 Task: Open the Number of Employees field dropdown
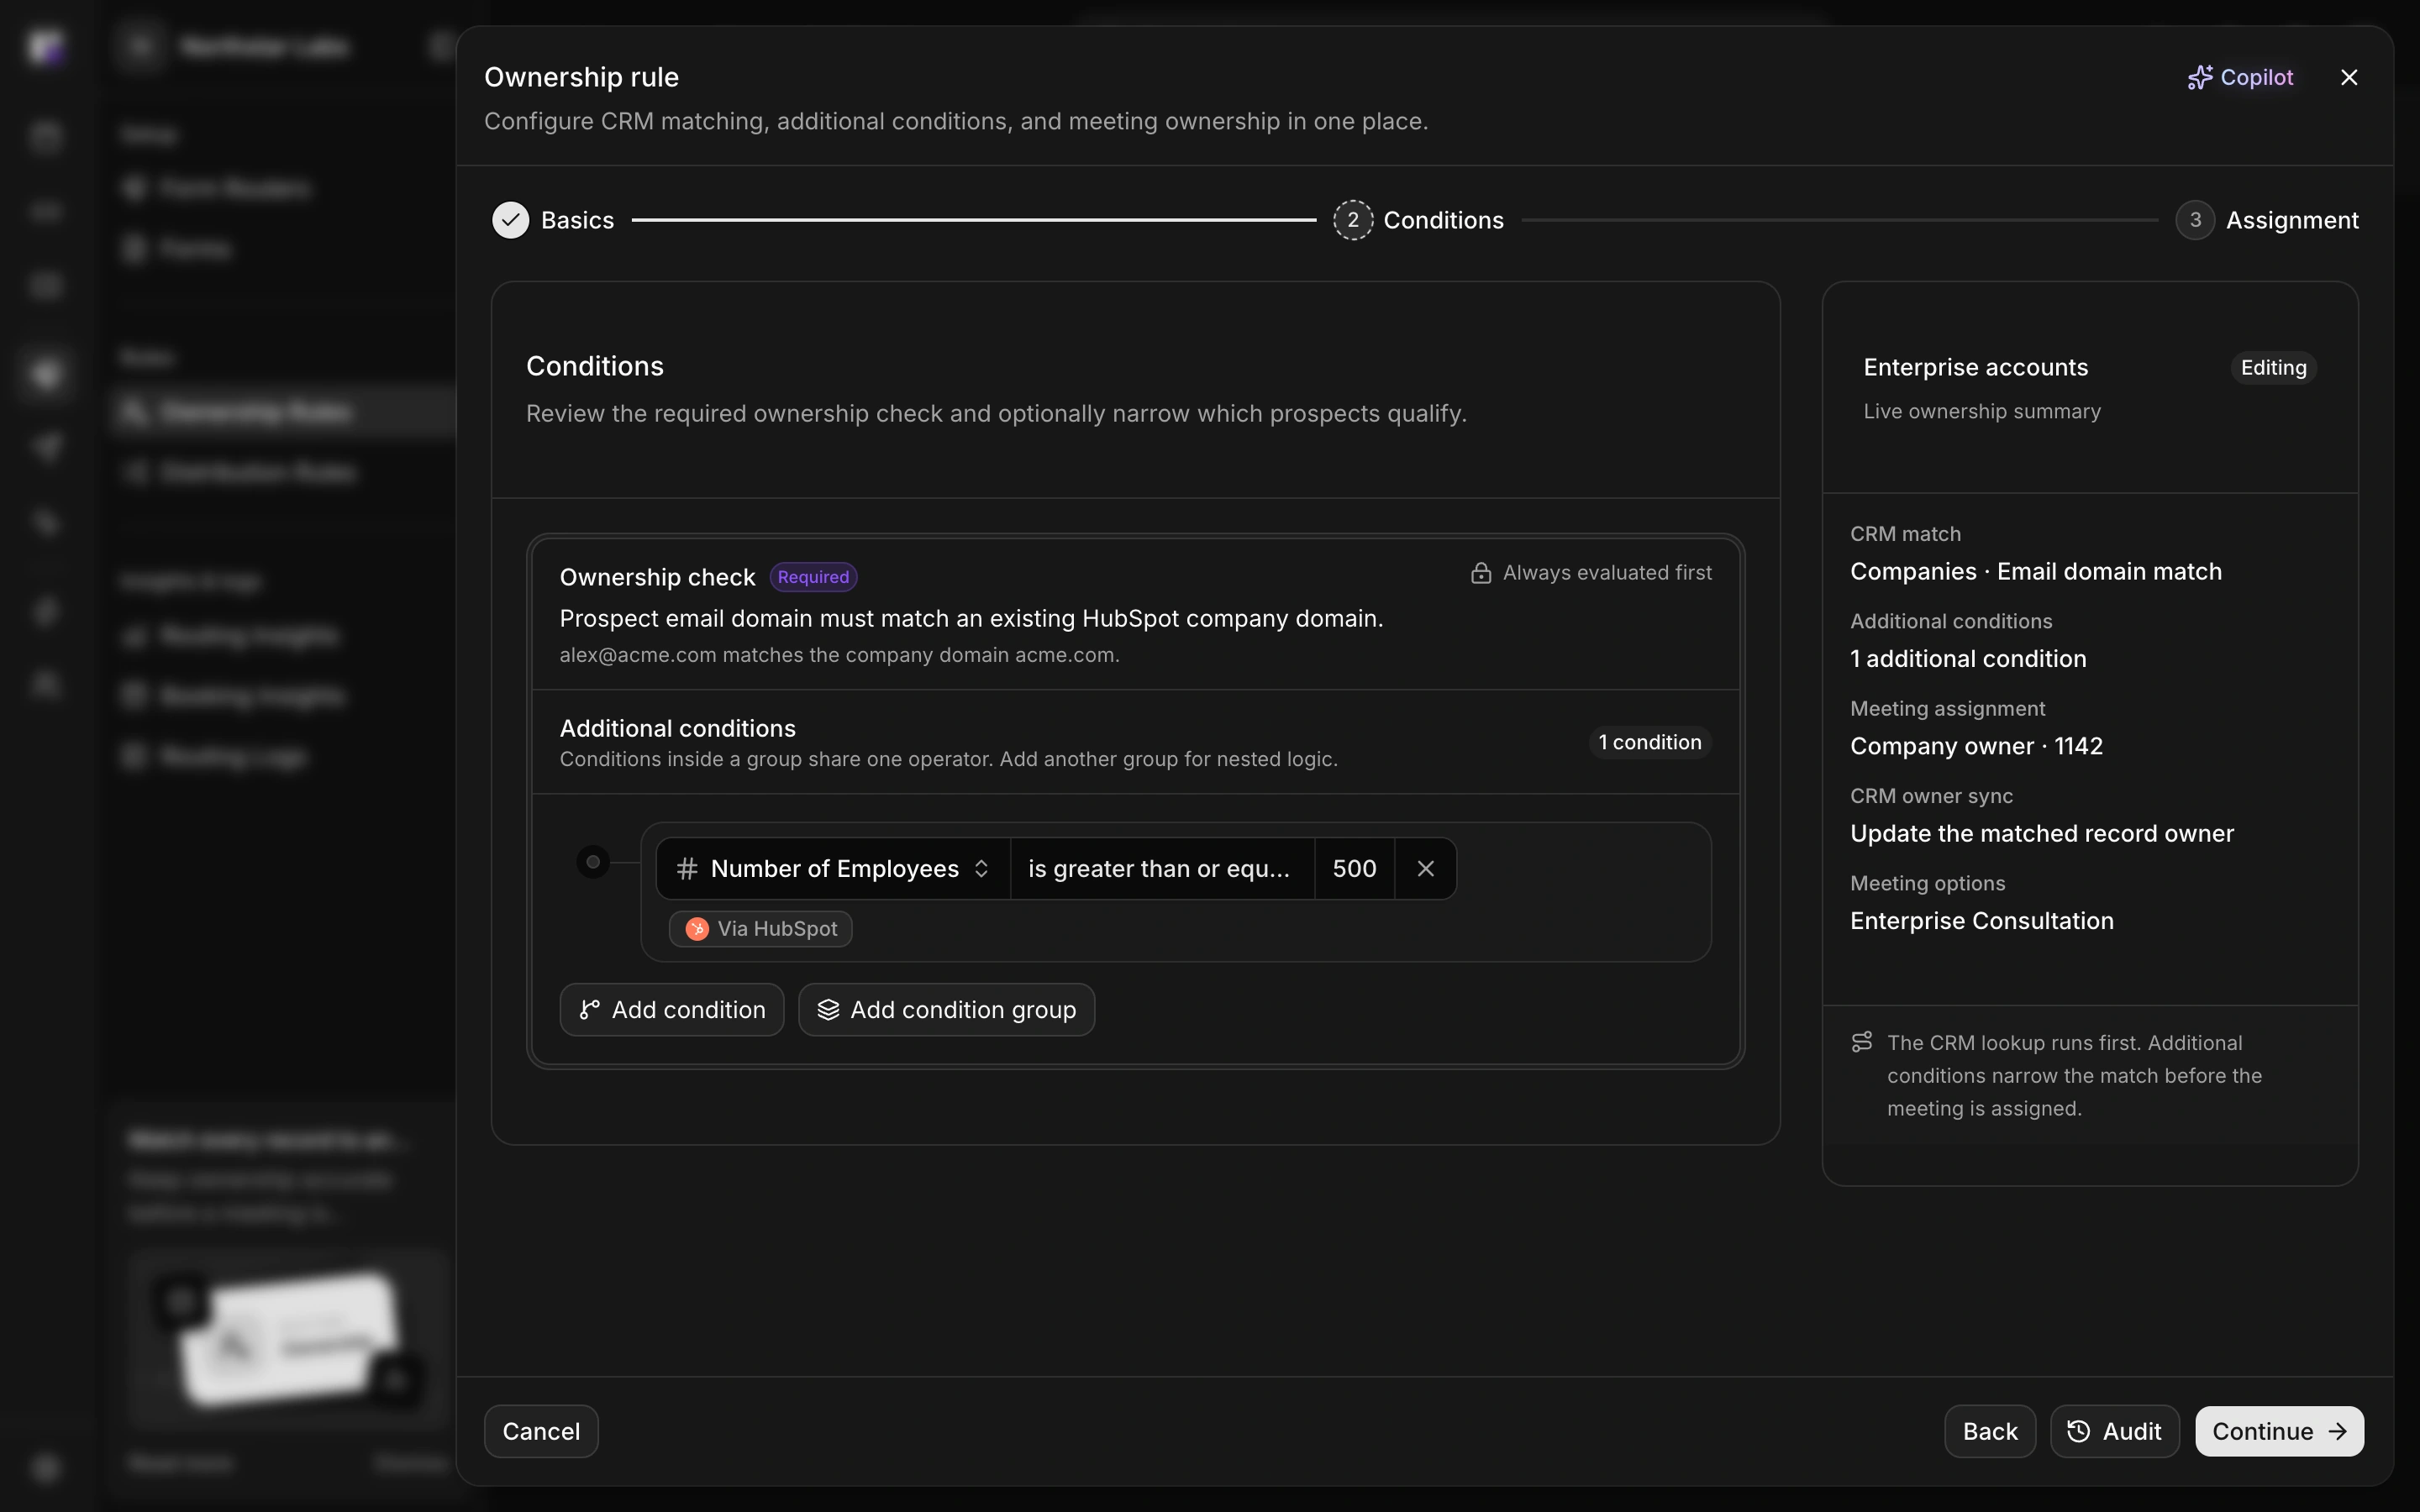833,868
